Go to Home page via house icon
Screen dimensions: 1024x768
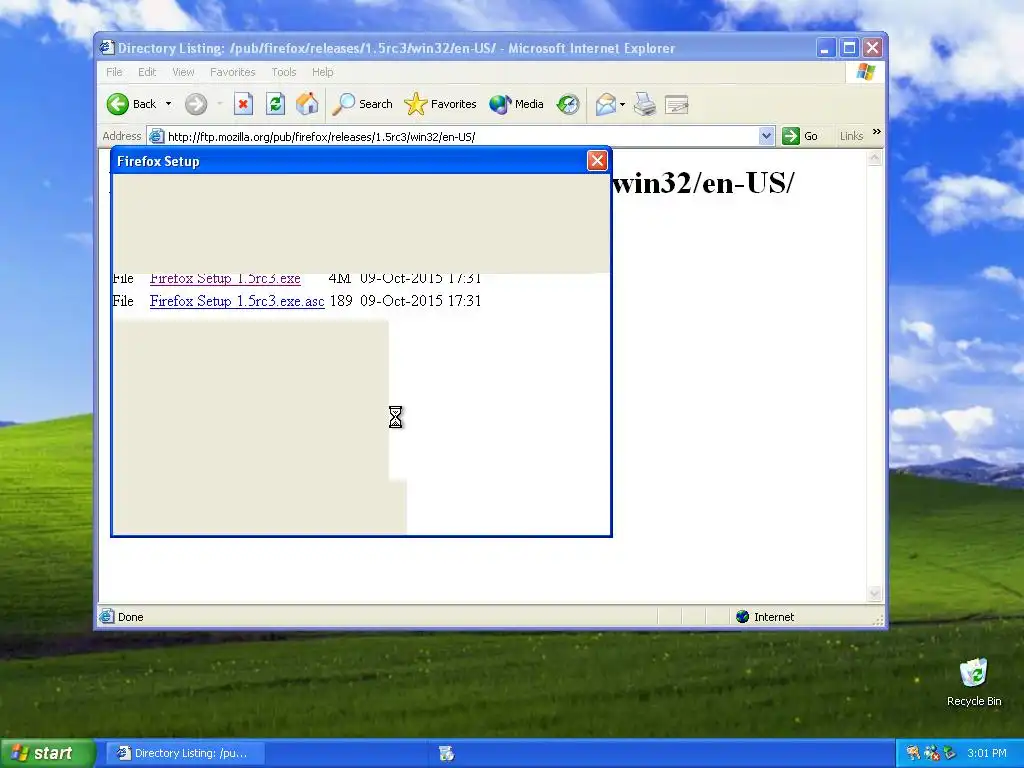307,104
